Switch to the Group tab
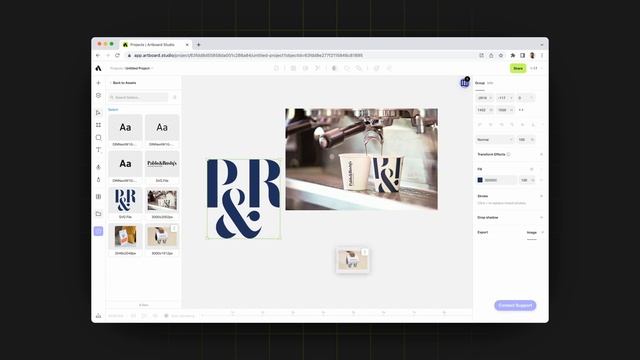 pyautogui.click(x=480, y=83)
